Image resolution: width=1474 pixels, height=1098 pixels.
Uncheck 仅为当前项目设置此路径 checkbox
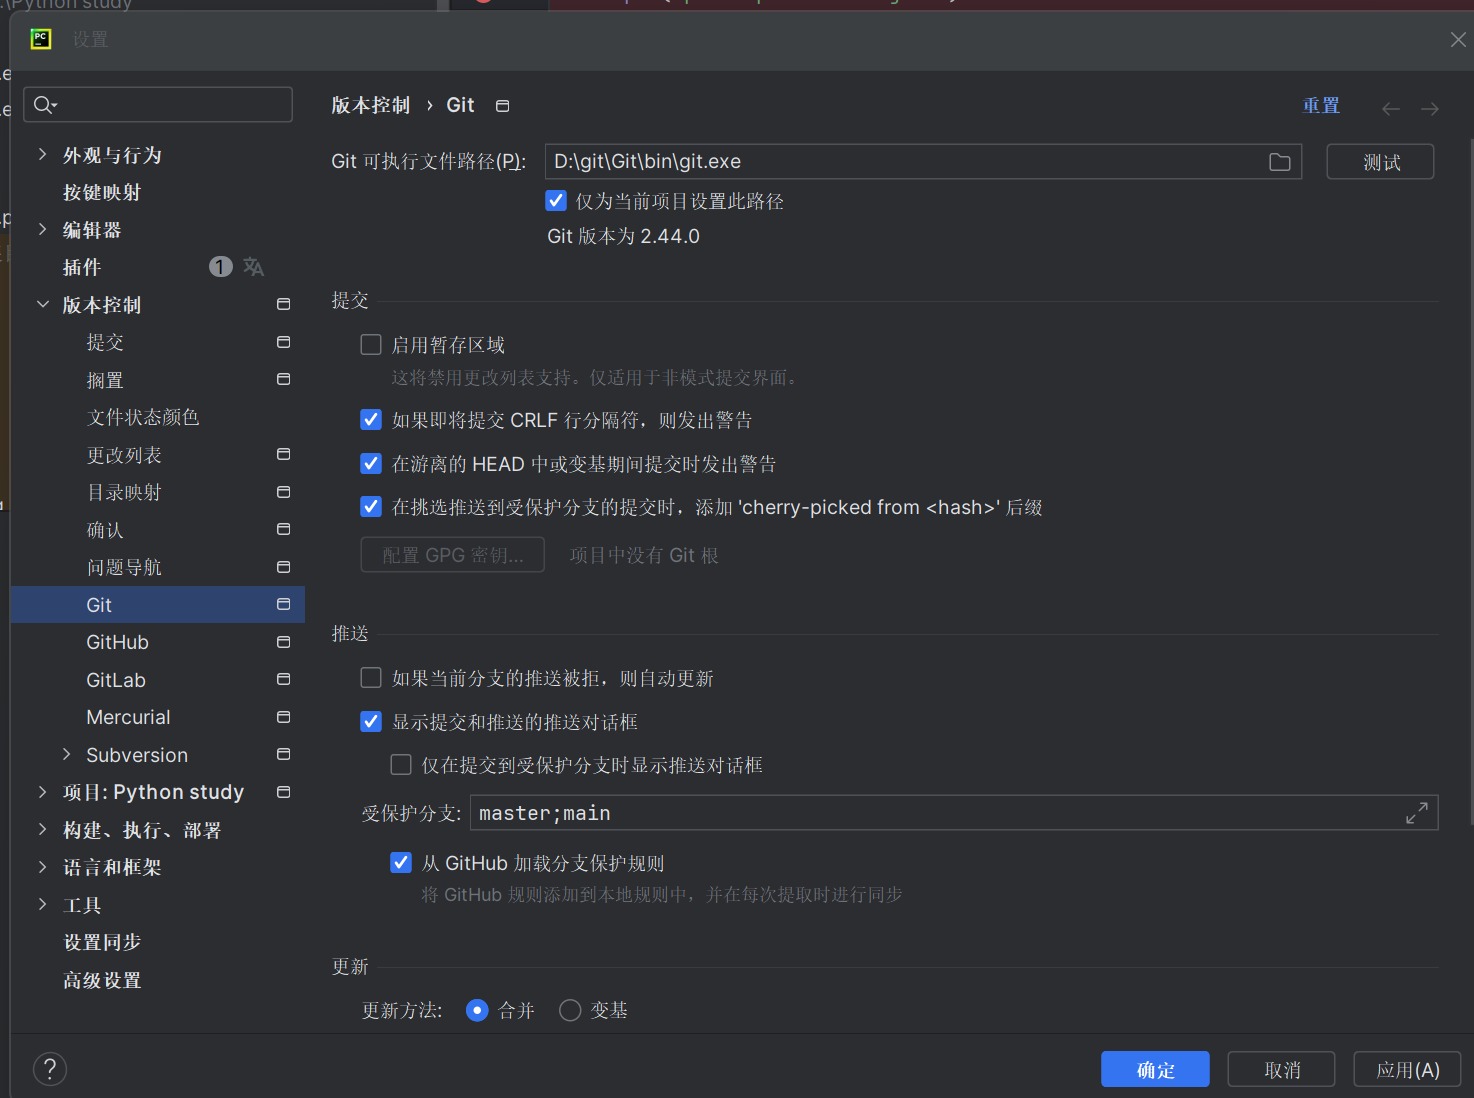(556, 201)
